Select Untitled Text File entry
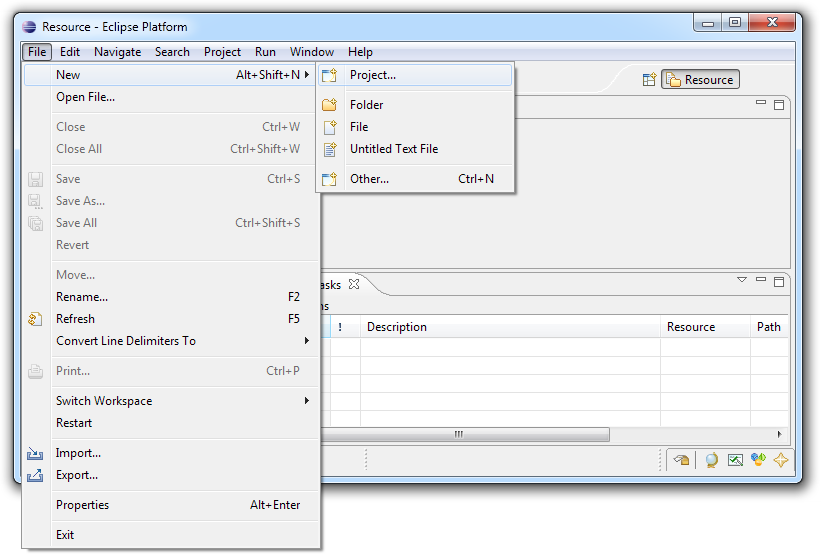Viewport: 821px width, 554px height. pos(415,149)
